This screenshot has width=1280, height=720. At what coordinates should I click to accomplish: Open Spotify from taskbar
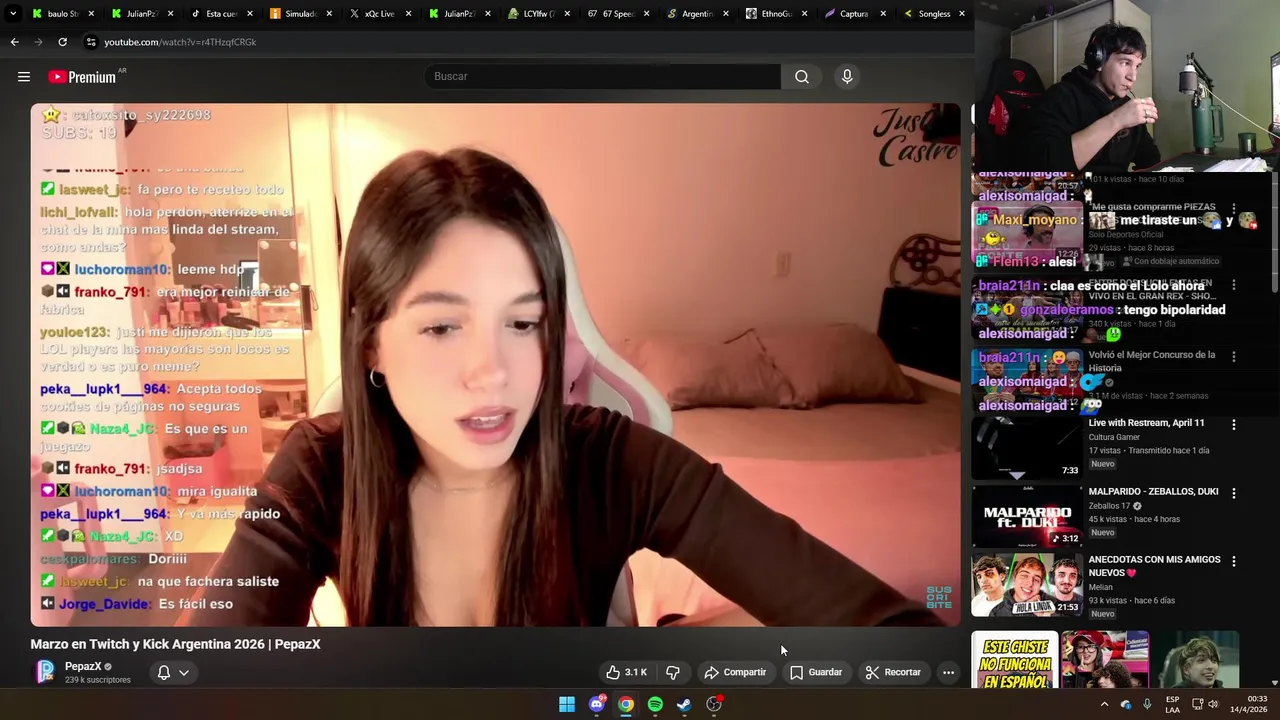pos(655,704)
